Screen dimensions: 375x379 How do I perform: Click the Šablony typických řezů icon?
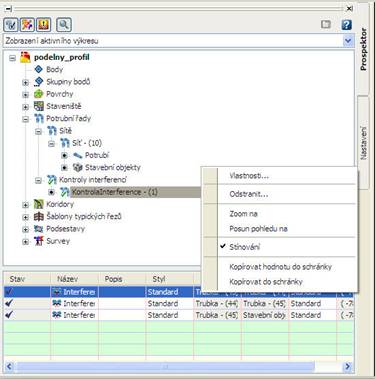[39, 216]
